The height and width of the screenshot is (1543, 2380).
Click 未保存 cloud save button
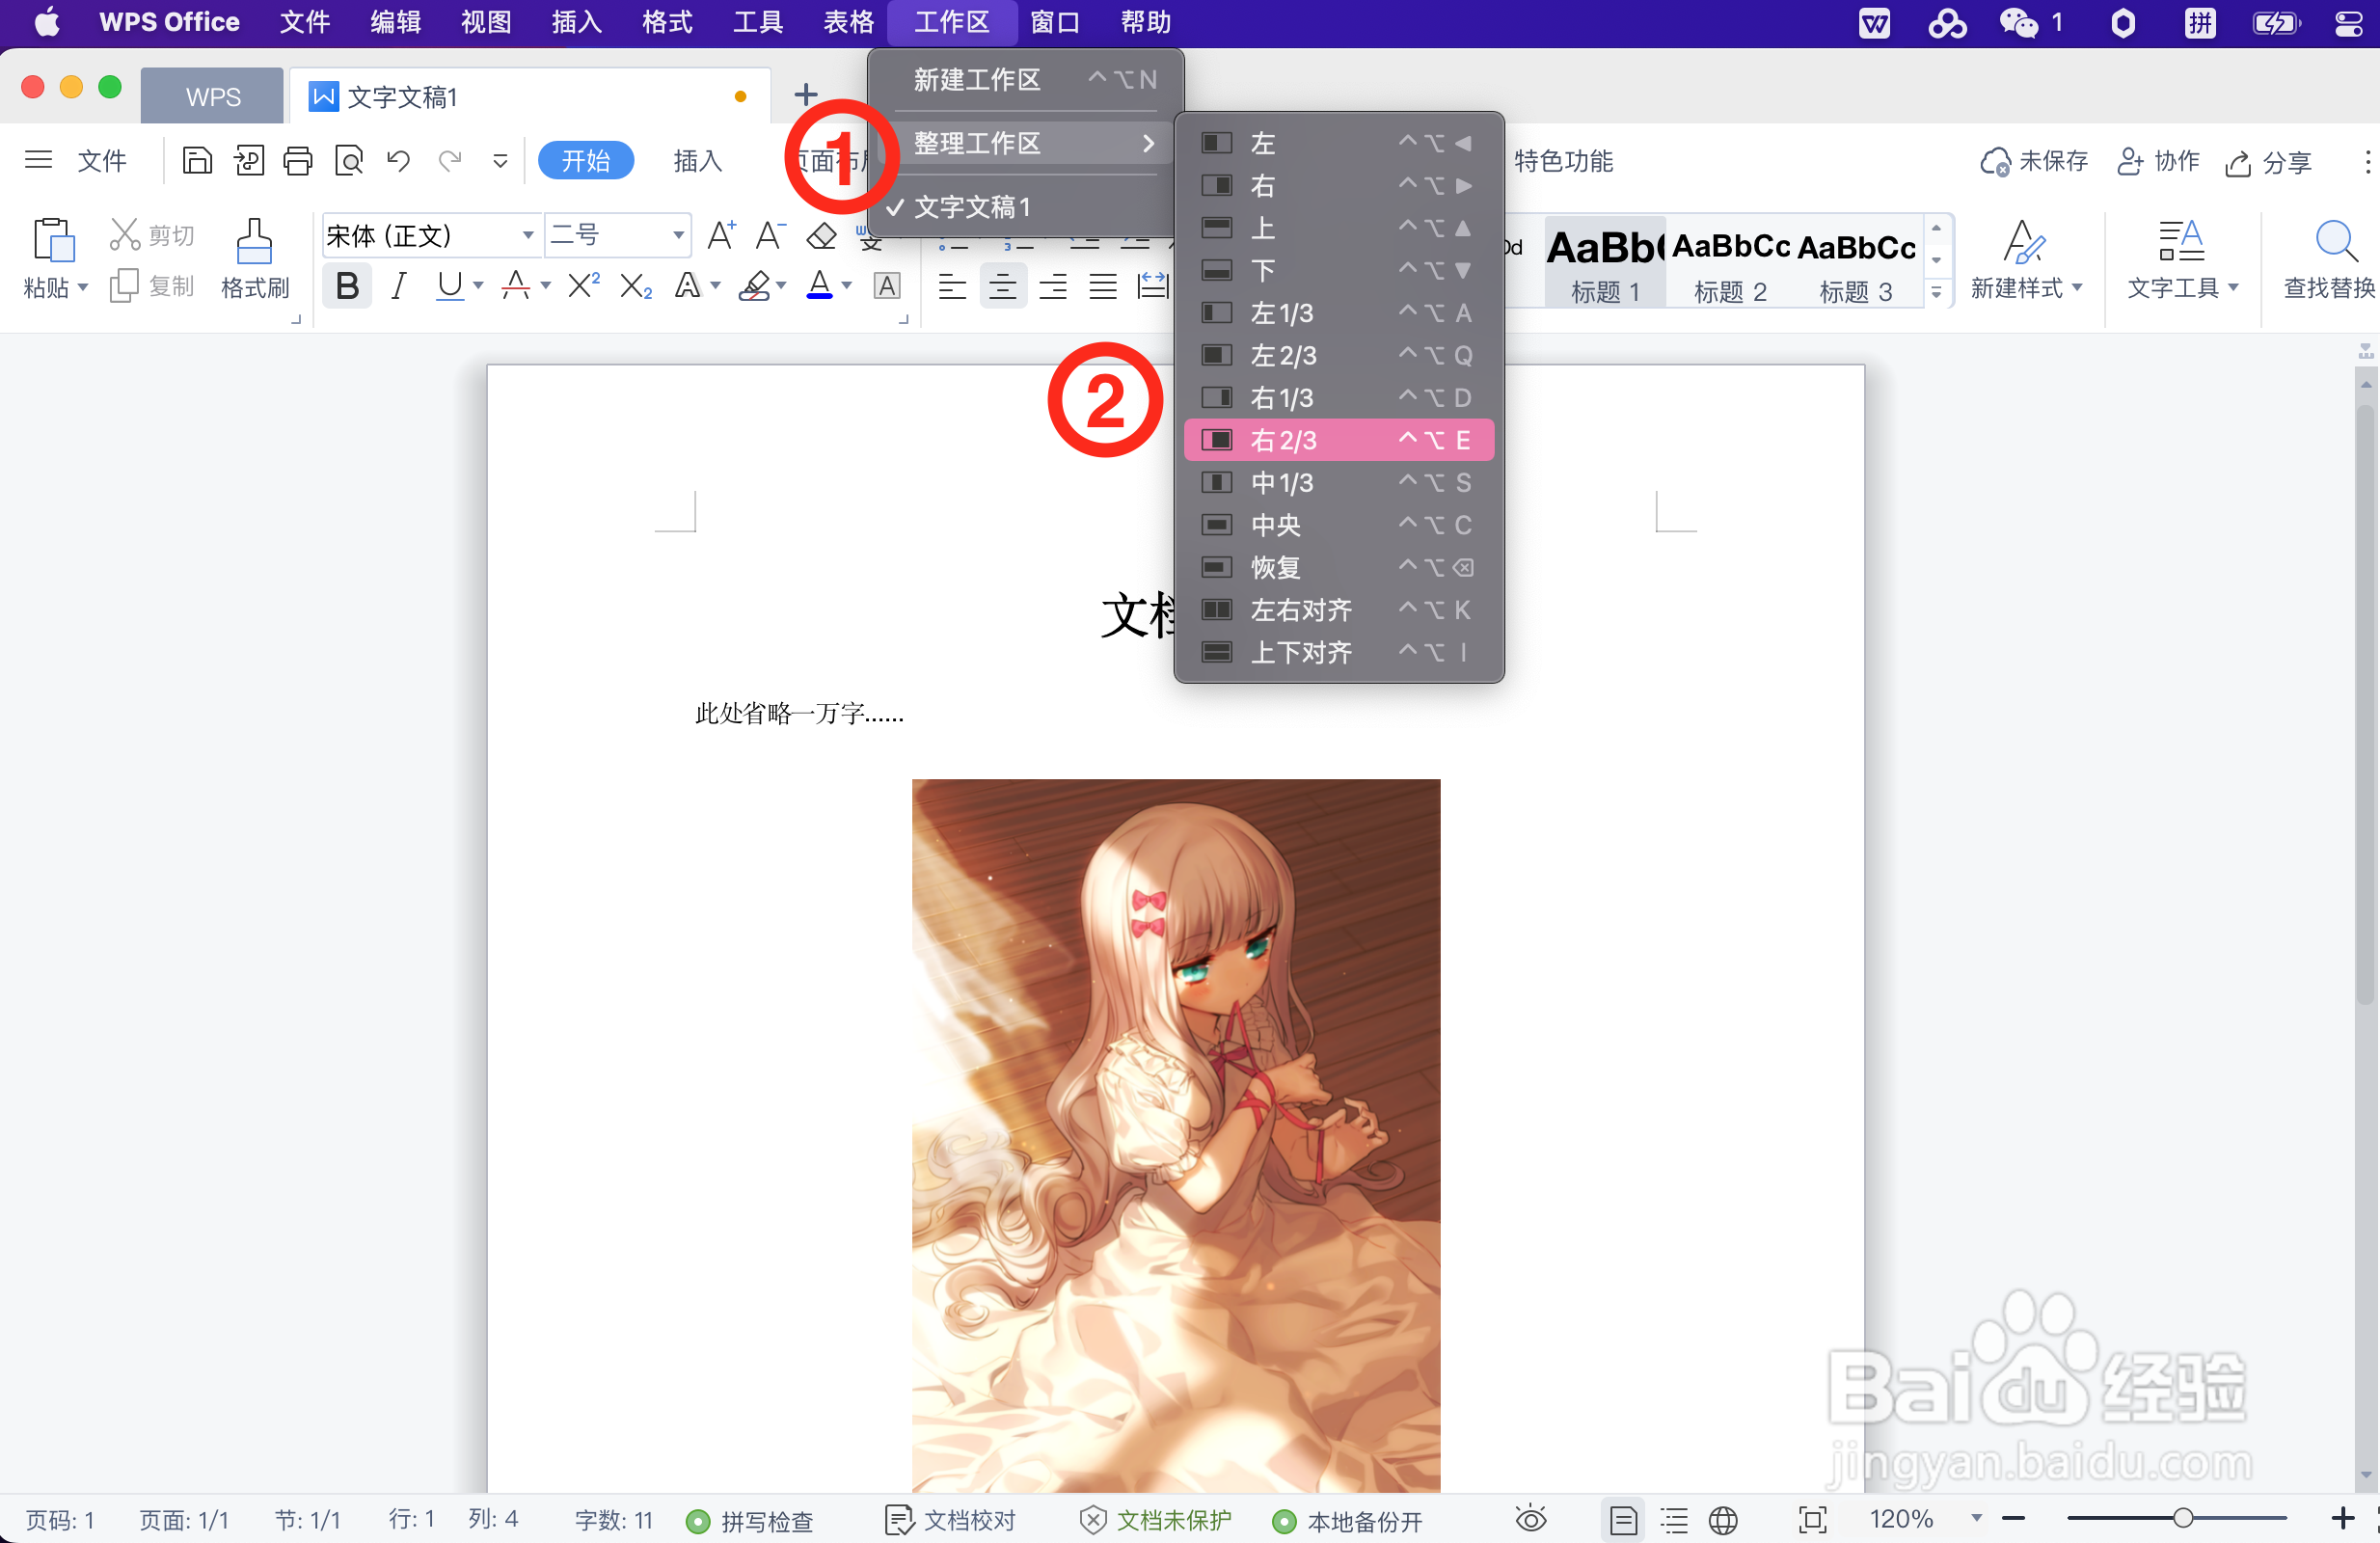click(x=2034, y=161)
